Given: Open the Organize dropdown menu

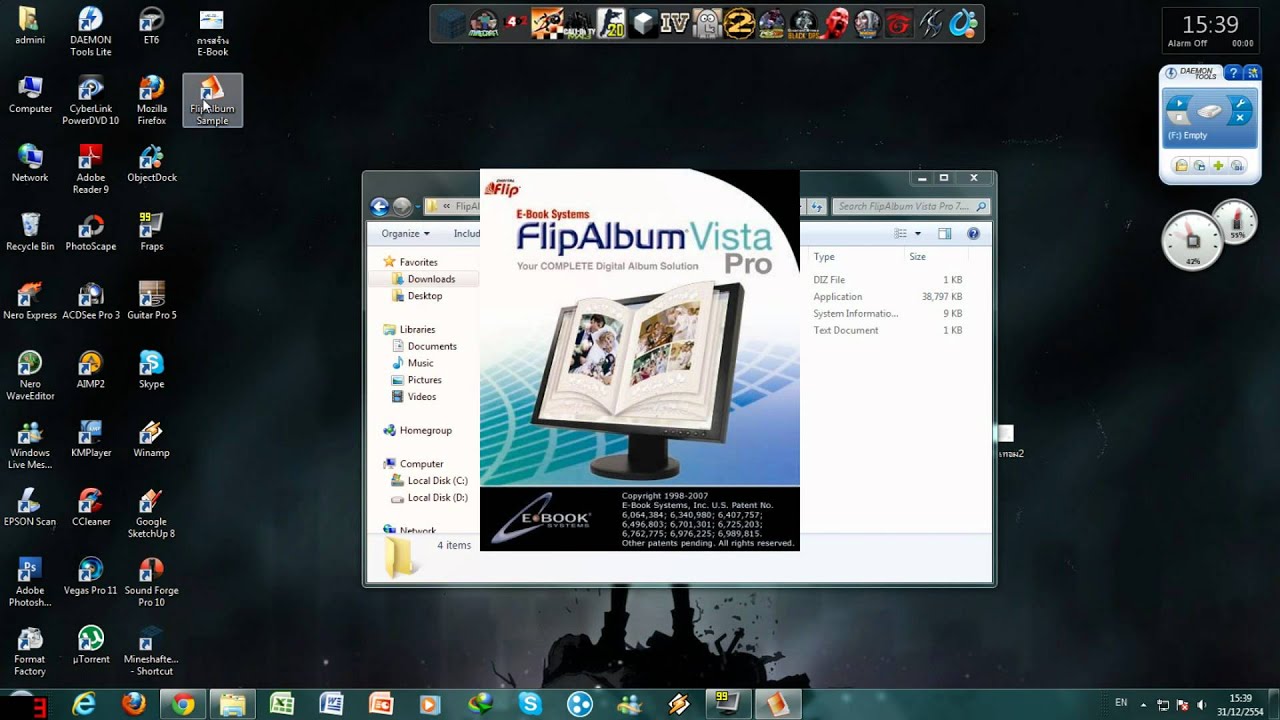Looking at the screenshot, I should [405, 234].
